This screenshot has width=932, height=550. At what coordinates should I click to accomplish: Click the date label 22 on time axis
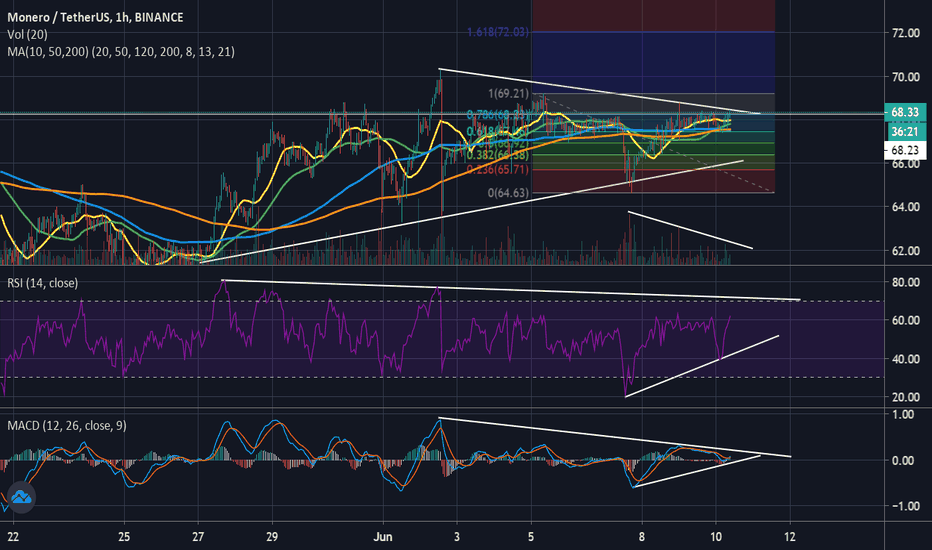point(12,536)
